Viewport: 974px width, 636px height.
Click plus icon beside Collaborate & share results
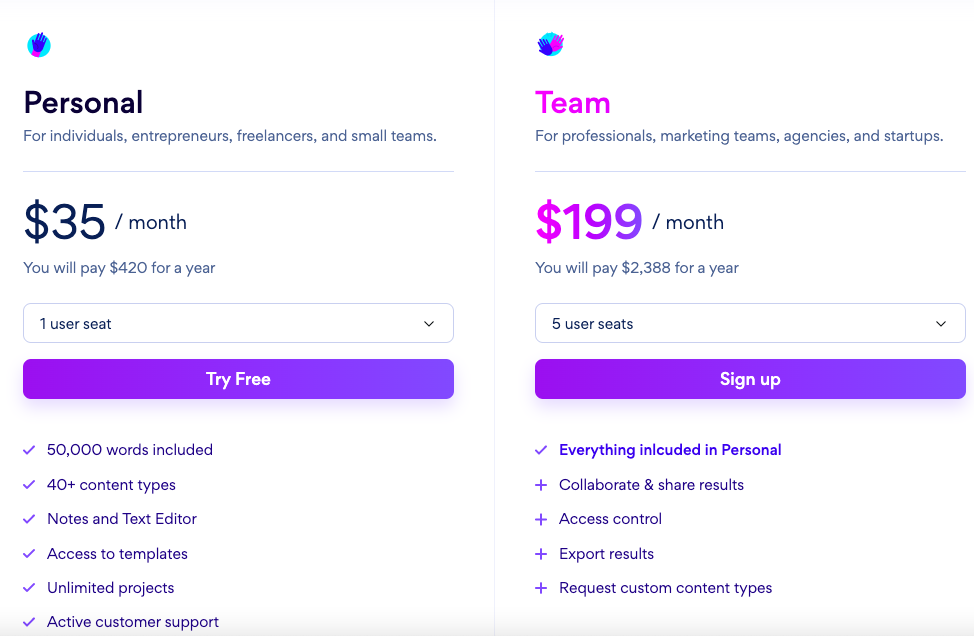coord(541,484)
